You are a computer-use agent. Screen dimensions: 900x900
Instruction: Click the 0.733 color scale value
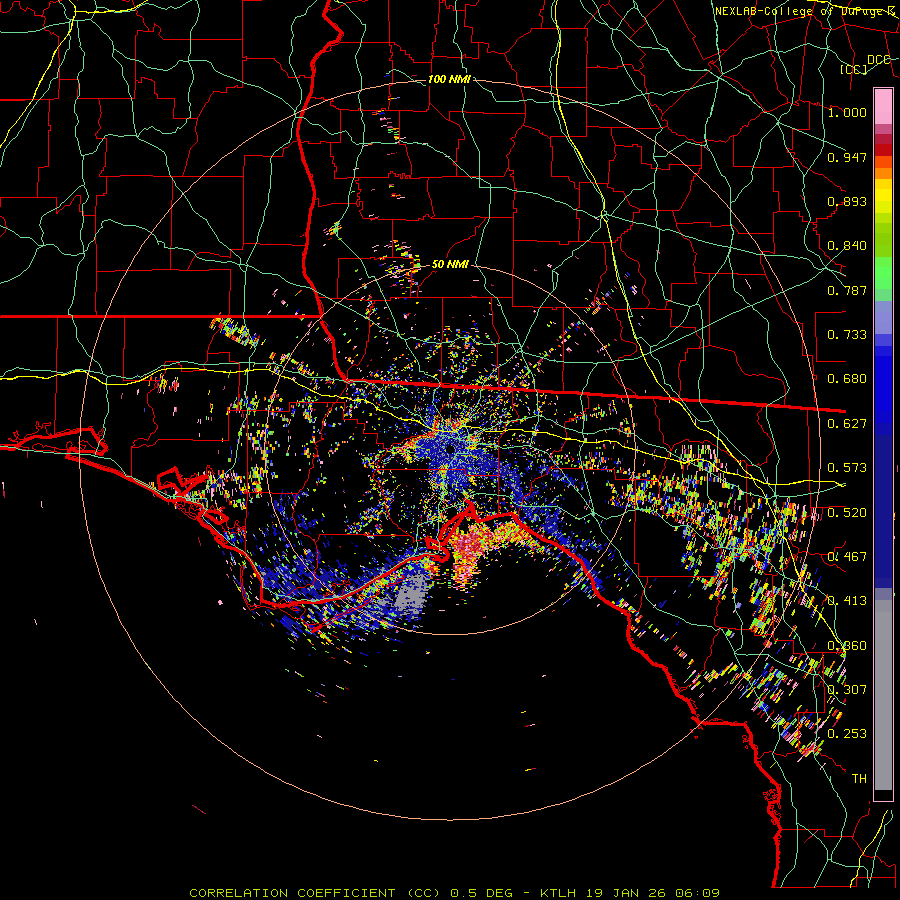point(847,335)
